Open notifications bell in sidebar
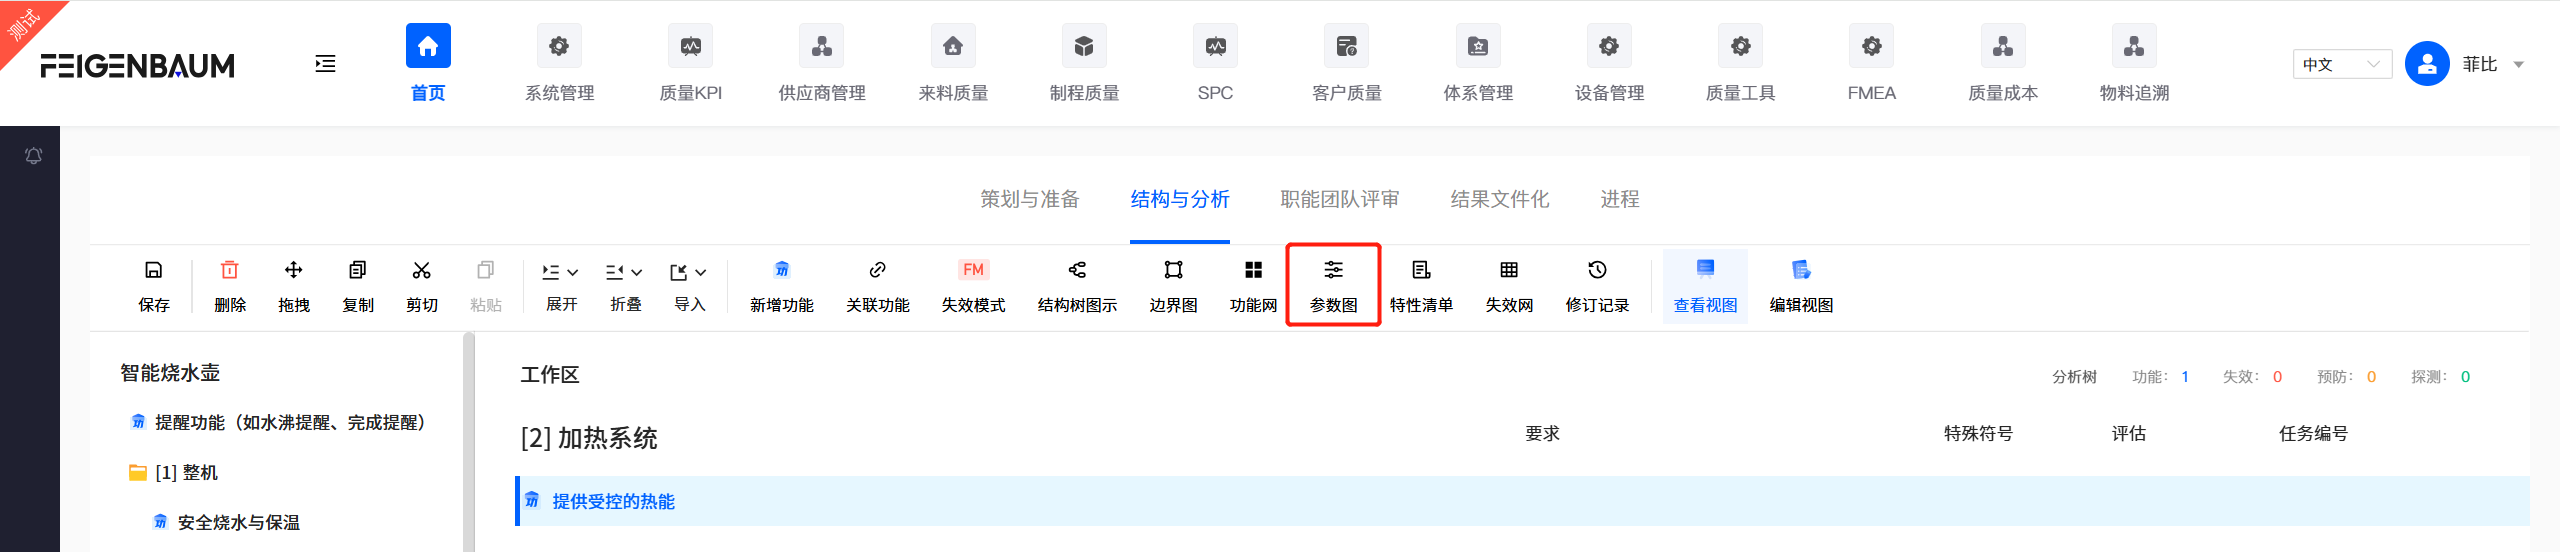 (x=33, y=155)
